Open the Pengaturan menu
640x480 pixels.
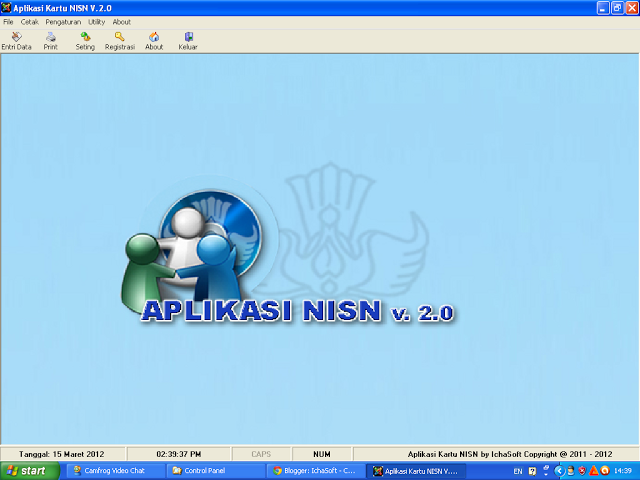(x=63, y=22)
